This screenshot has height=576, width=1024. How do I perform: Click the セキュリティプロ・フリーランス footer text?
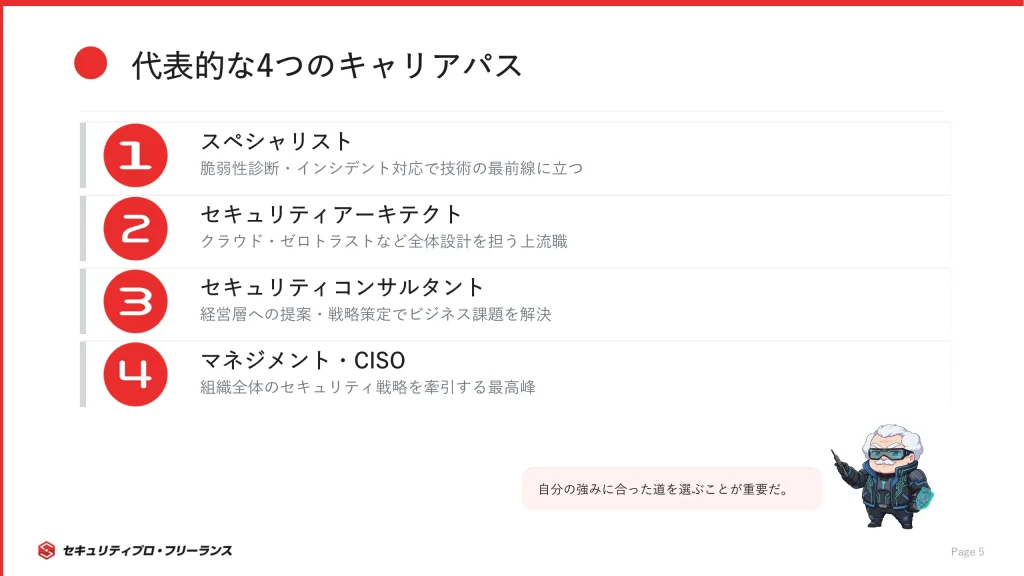tap(147, 550)
